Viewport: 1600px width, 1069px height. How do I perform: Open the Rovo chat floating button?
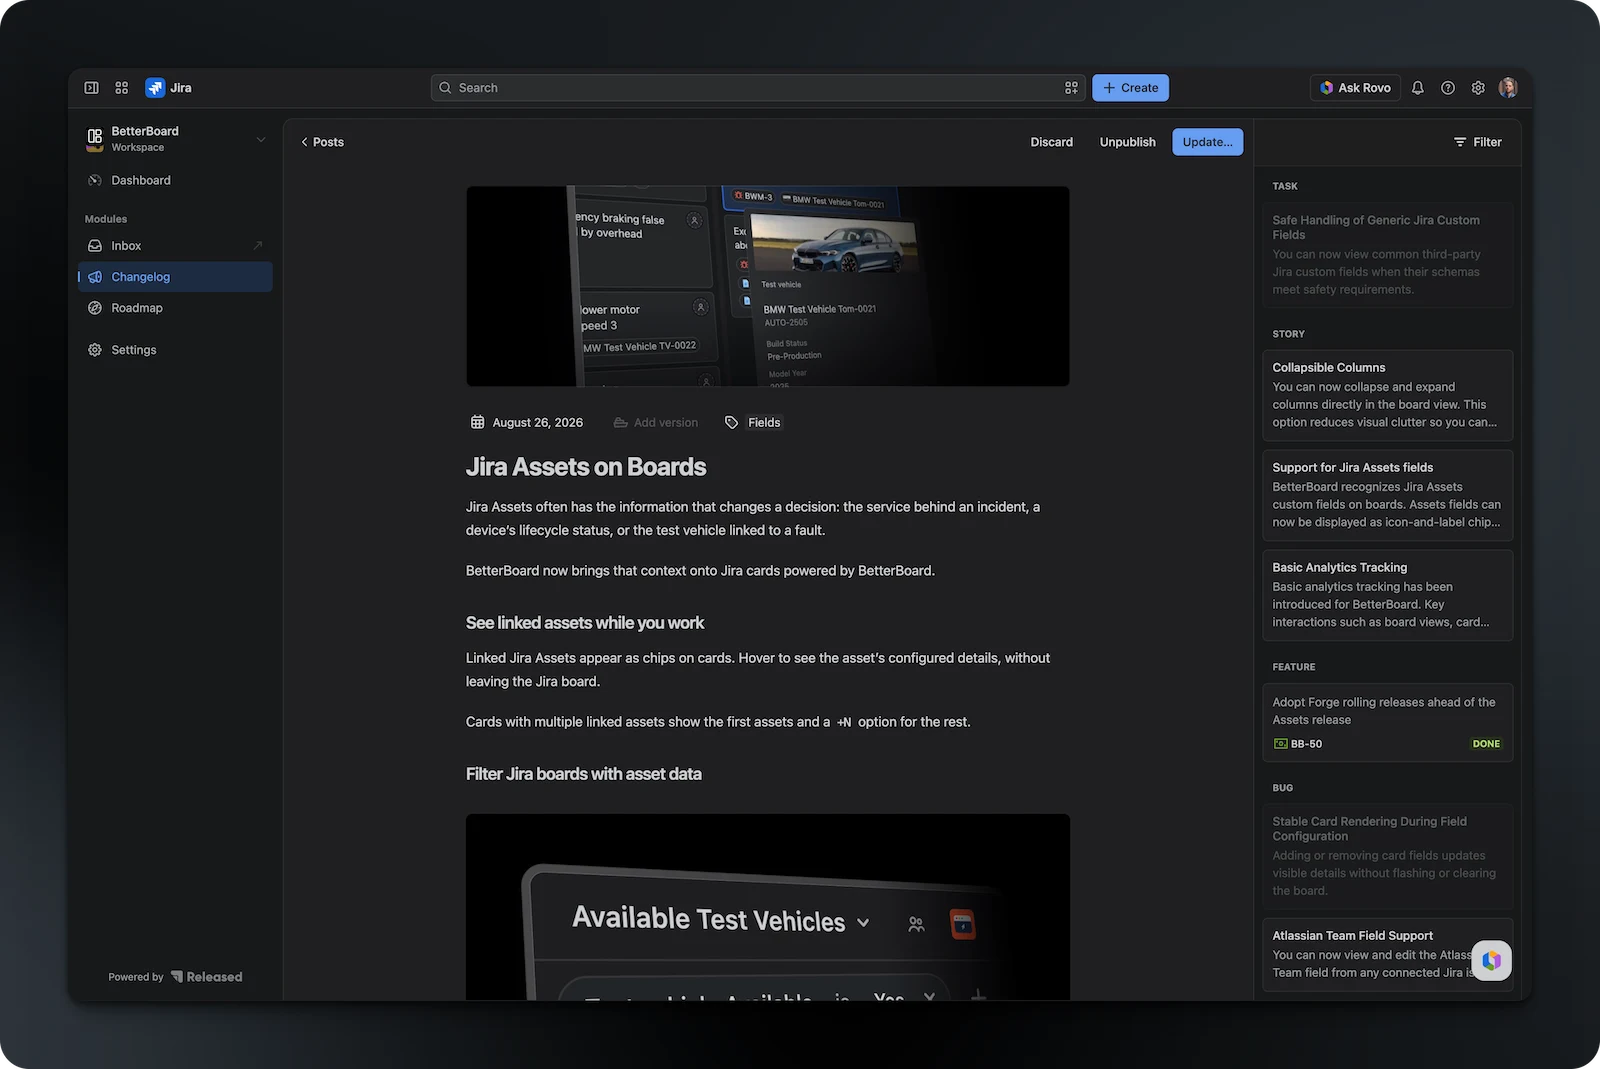pyautogui.click(x=1491, y=960)
